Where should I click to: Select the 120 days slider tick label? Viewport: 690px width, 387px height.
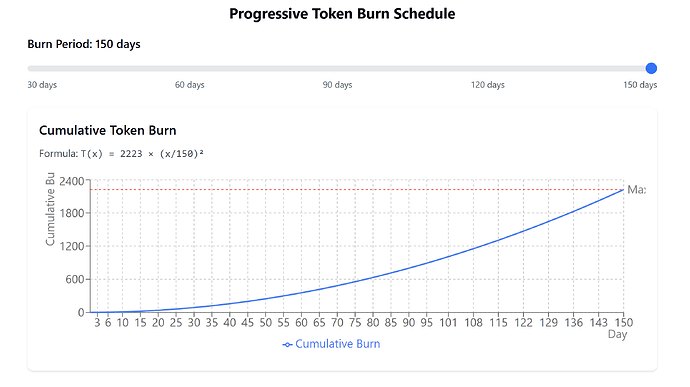tap(488, 85)
